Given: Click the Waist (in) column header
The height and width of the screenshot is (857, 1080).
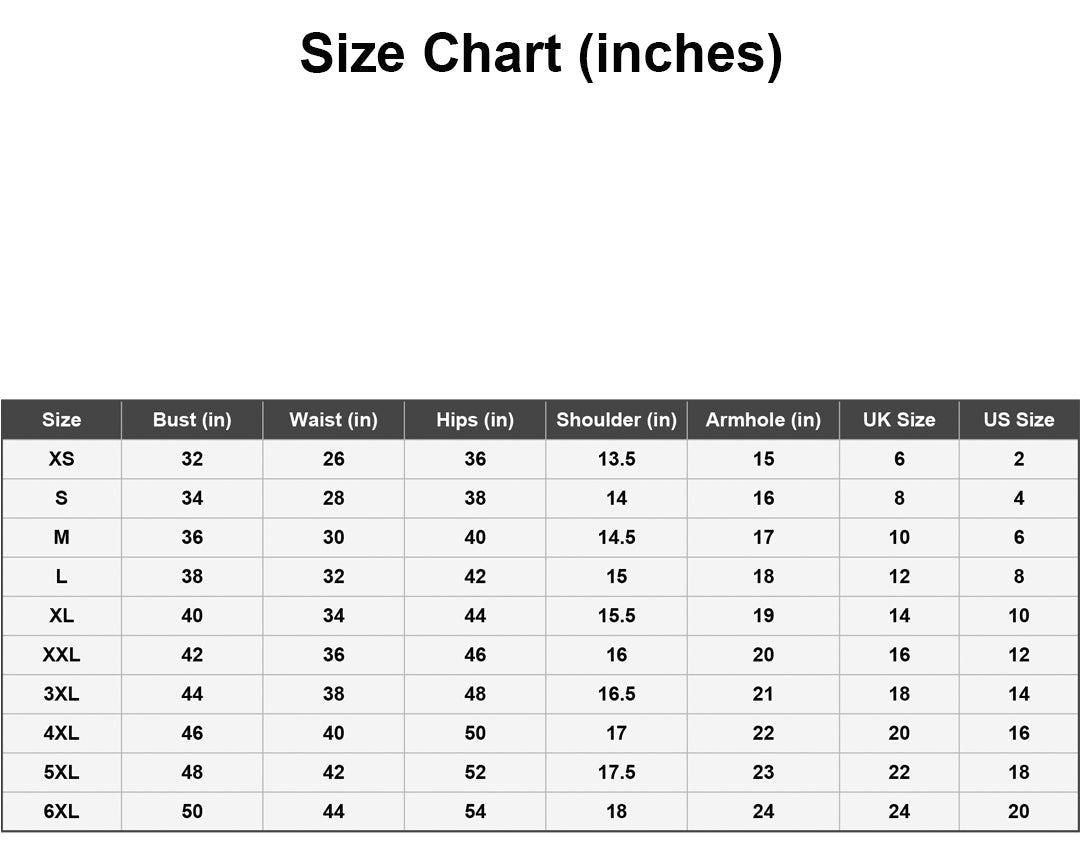Looking at the screenshot, I should coord(333,420).
